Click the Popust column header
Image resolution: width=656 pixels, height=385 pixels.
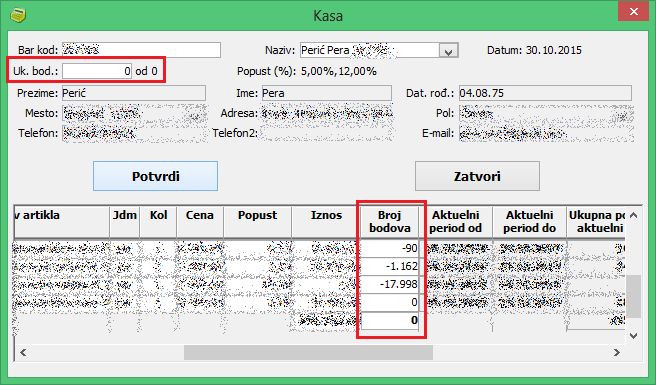click(x=257, y=222)
